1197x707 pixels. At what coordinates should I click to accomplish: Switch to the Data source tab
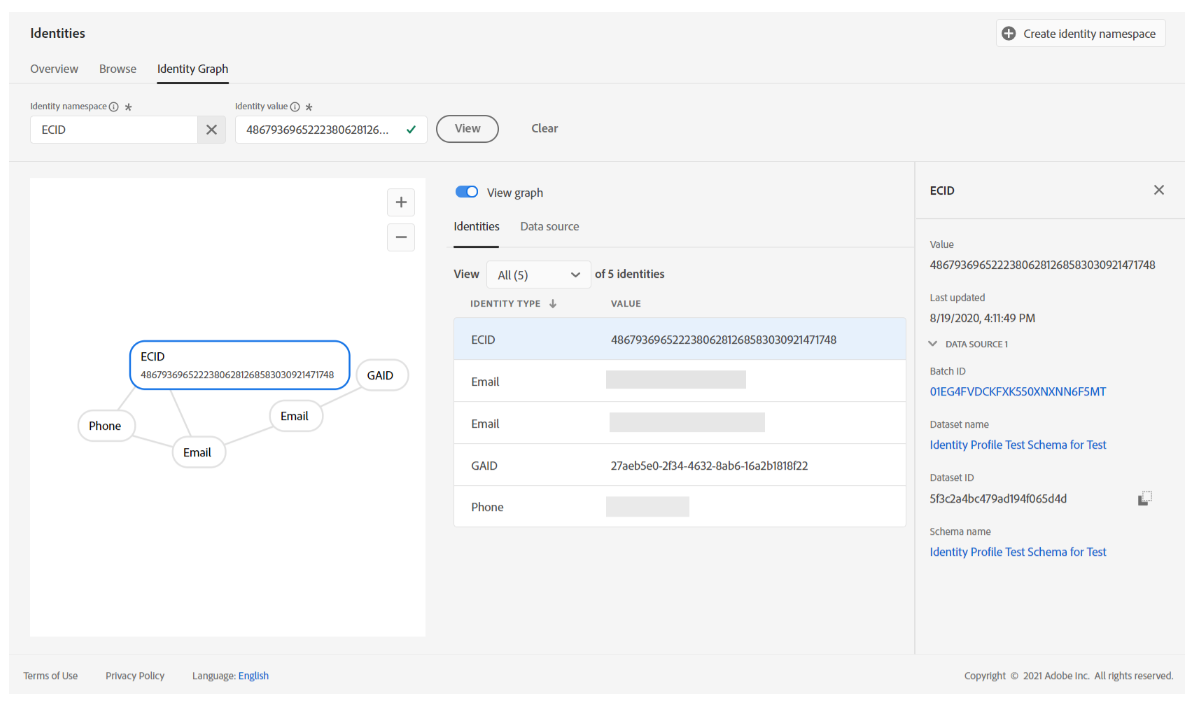(x=549, y=226)
